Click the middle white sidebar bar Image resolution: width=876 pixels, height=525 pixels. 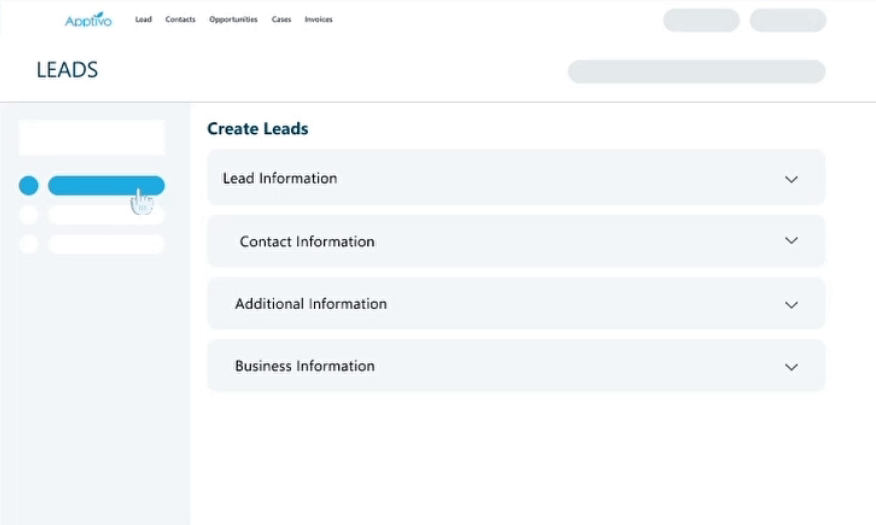(x=106, y=215)
